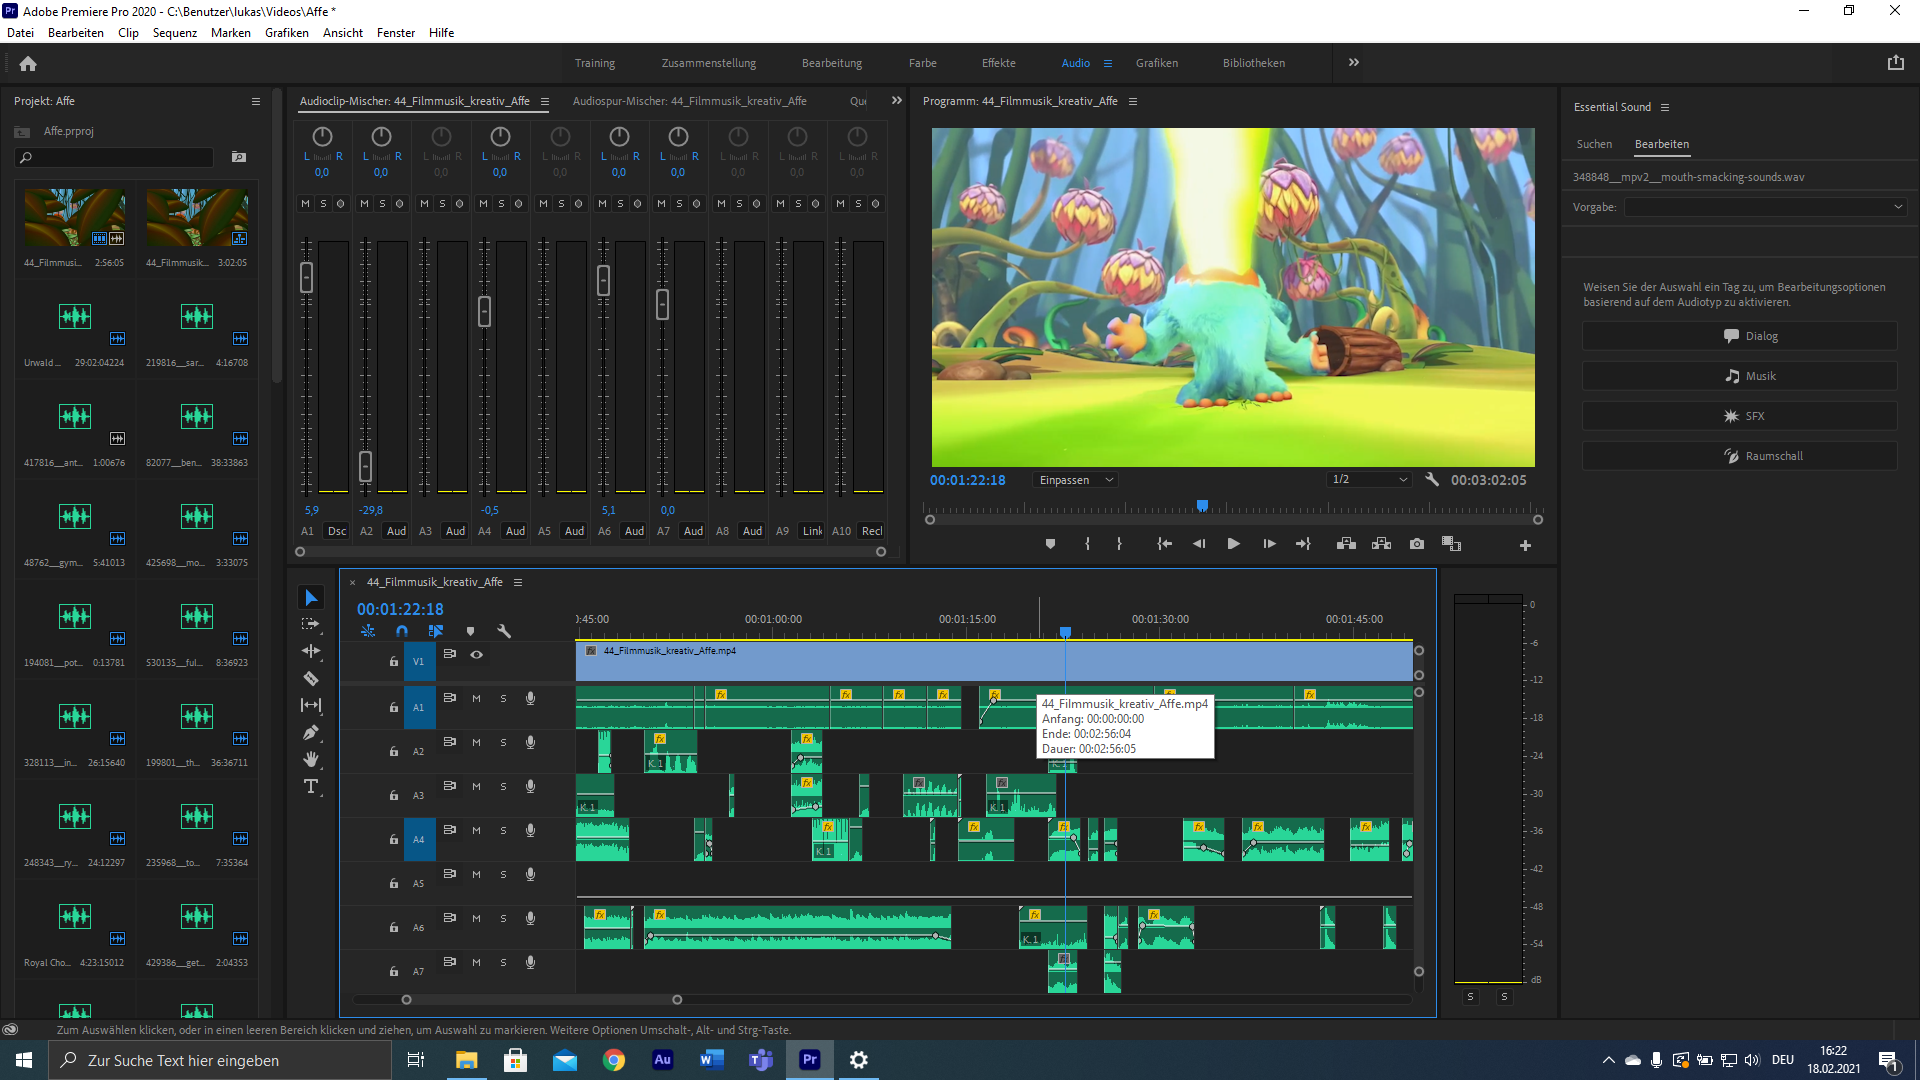
Task: Open the Sequenz menu
Action: 175,33
